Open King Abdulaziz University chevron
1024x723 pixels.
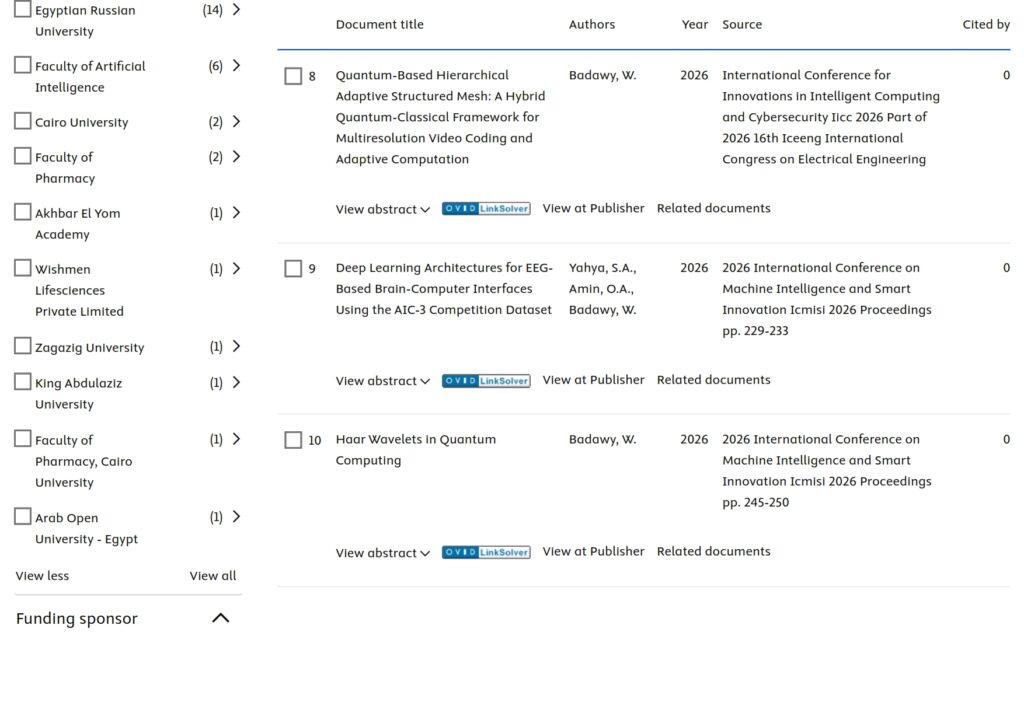pyautogui.click(x=236, y=382)
